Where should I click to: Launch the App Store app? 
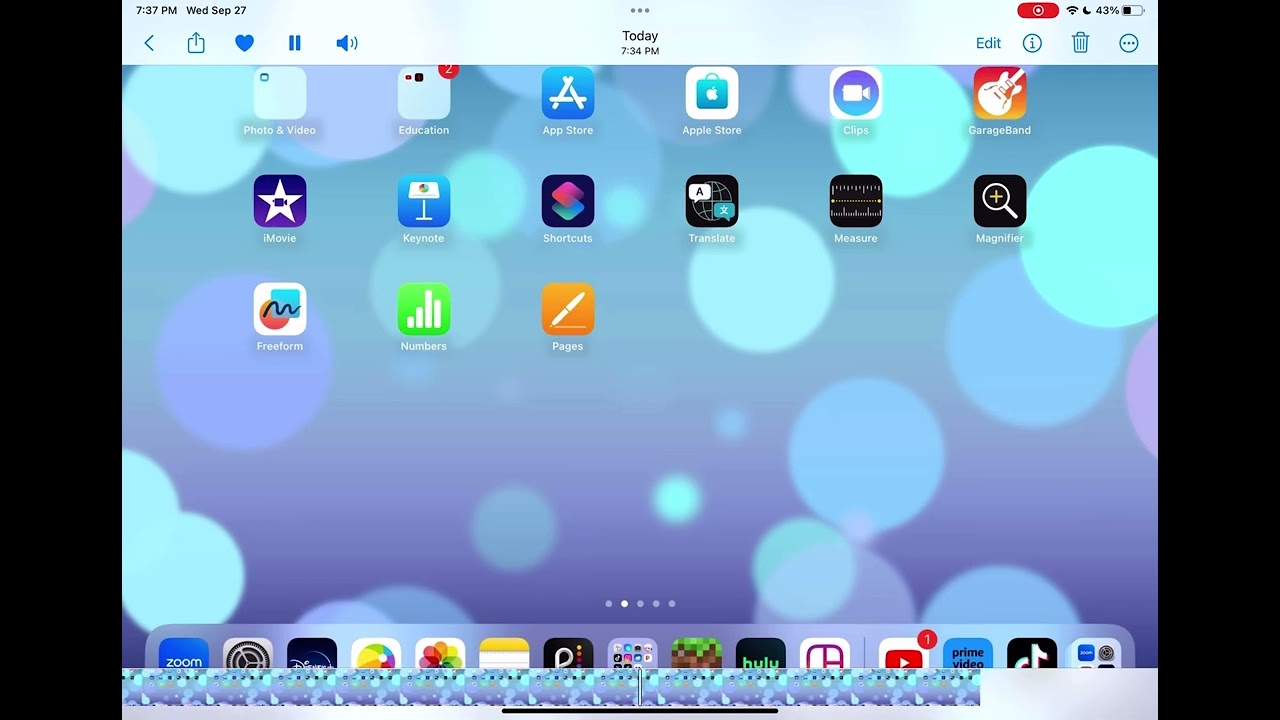568,93
